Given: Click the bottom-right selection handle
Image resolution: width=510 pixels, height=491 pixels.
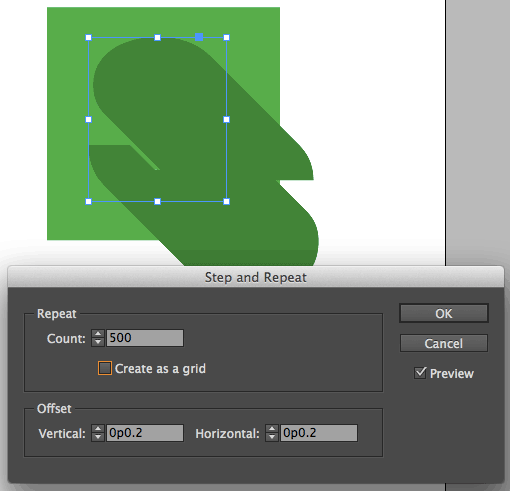Looking at the screenshot, I should pos(226,201).
